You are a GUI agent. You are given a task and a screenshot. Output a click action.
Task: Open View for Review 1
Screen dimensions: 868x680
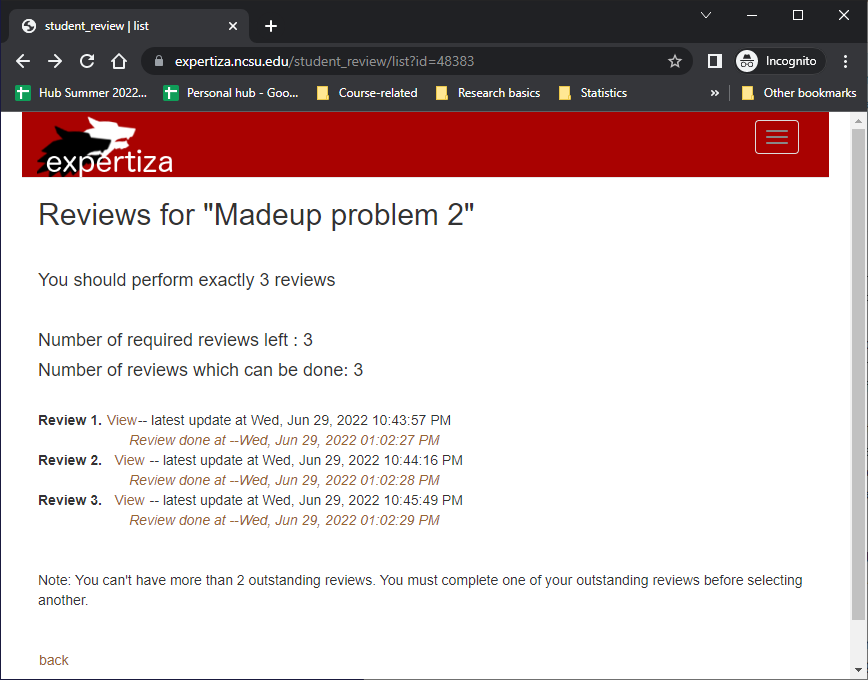(123, 420)
